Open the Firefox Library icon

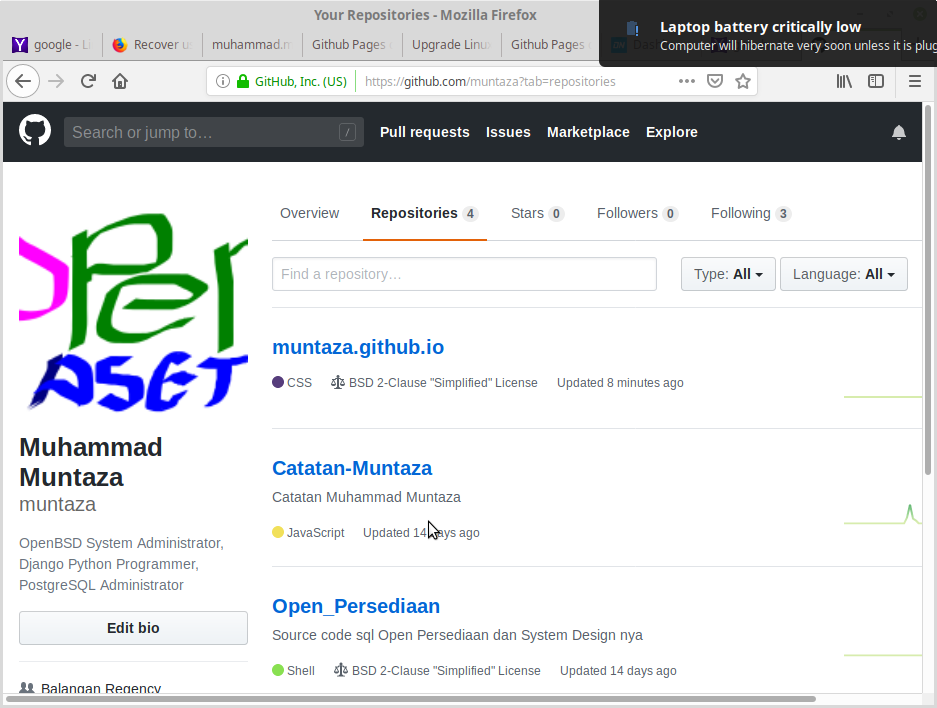coord(844,81)
